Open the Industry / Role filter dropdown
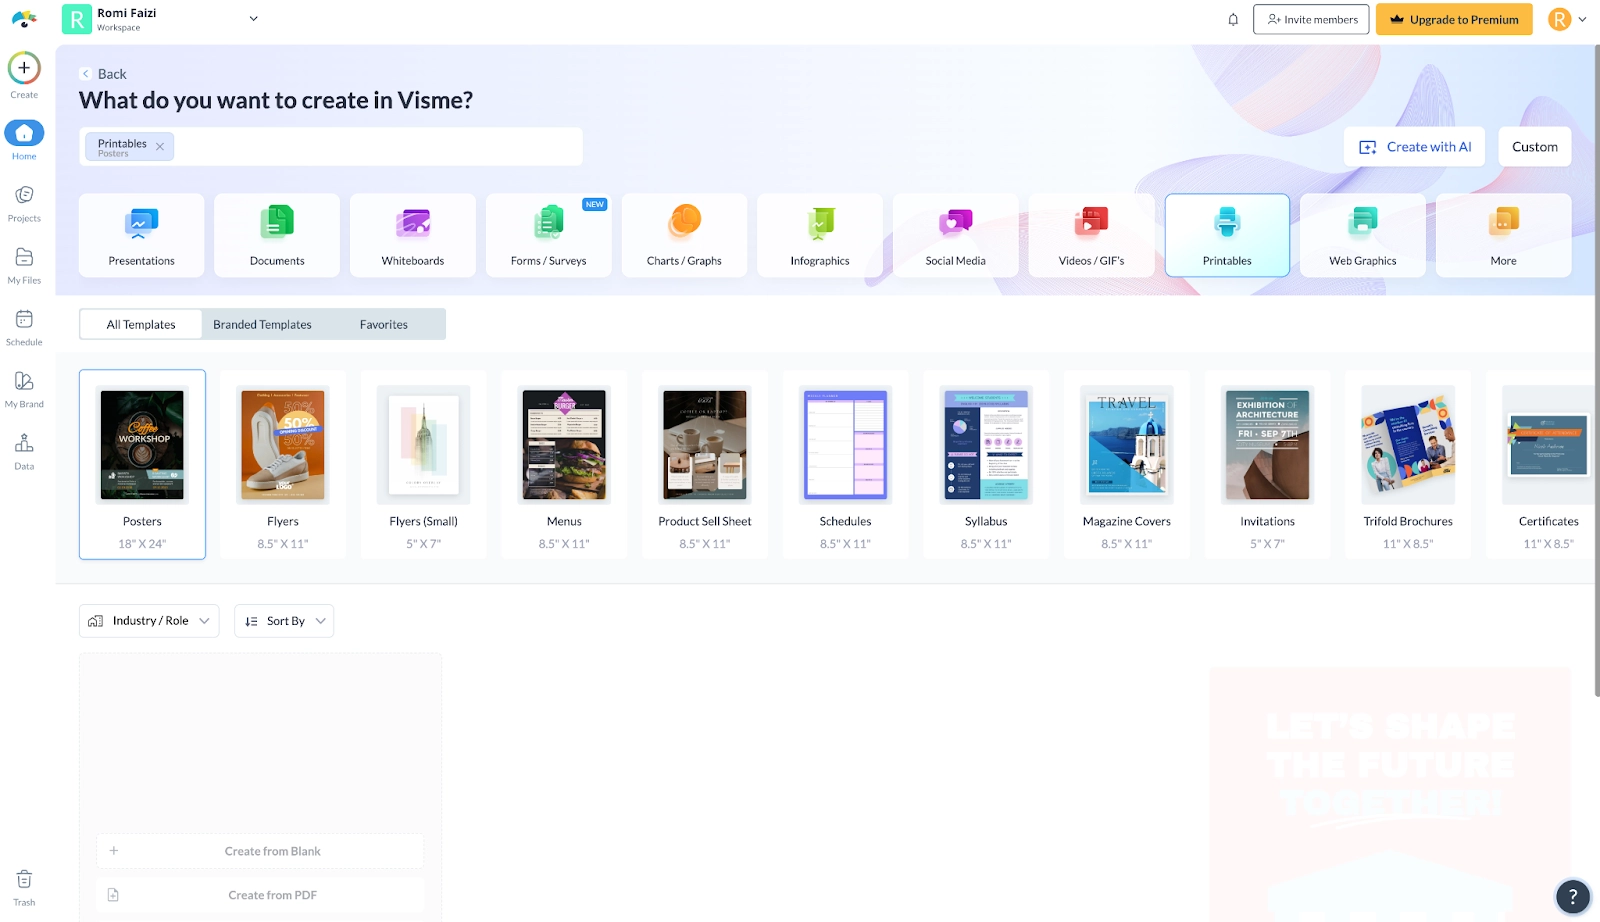Image resolution: width=1600 pixels, height=922 pixels. point(148,620)
